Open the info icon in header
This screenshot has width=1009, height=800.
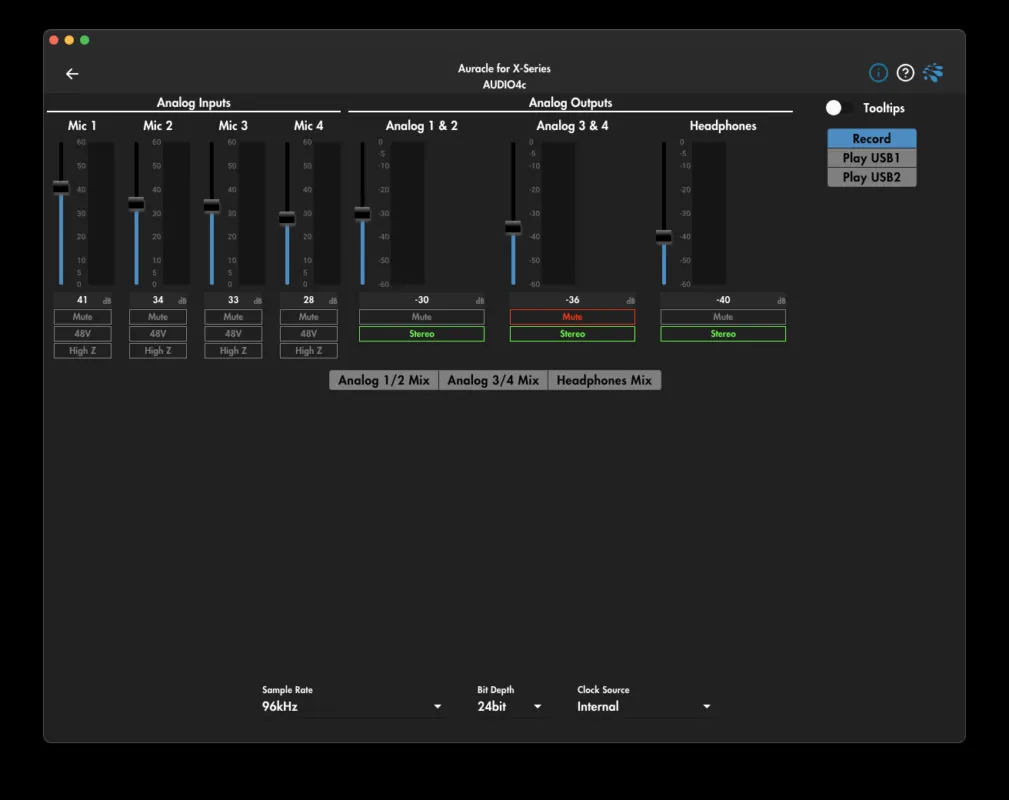pyautogui.click(x=878, y=73)
